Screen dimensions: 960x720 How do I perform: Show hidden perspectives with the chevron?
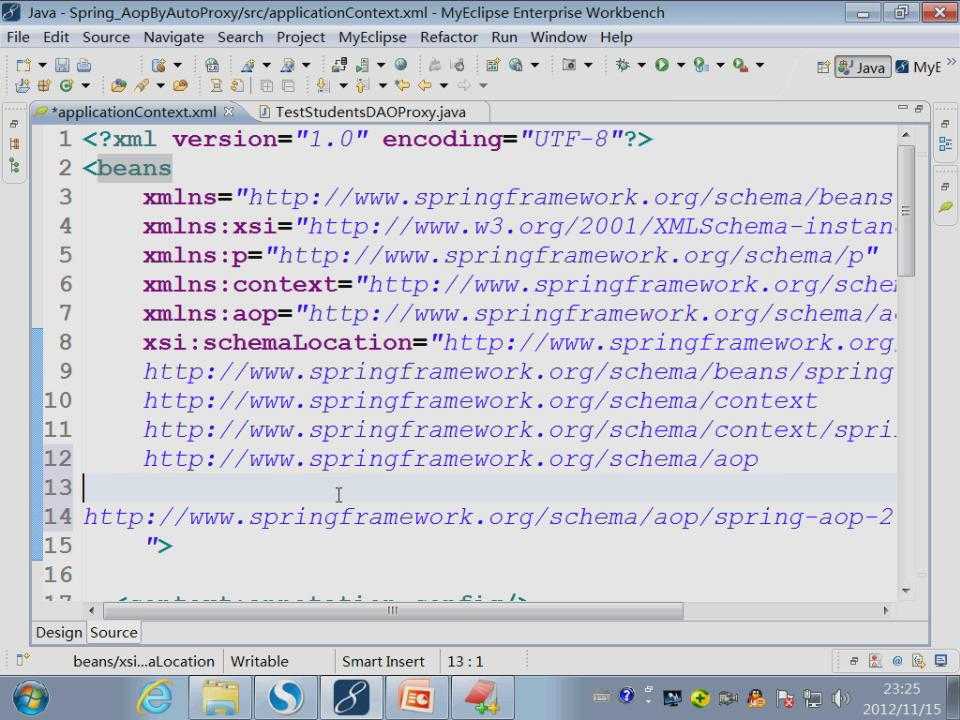pyautogui.click(x=951, y=61)
